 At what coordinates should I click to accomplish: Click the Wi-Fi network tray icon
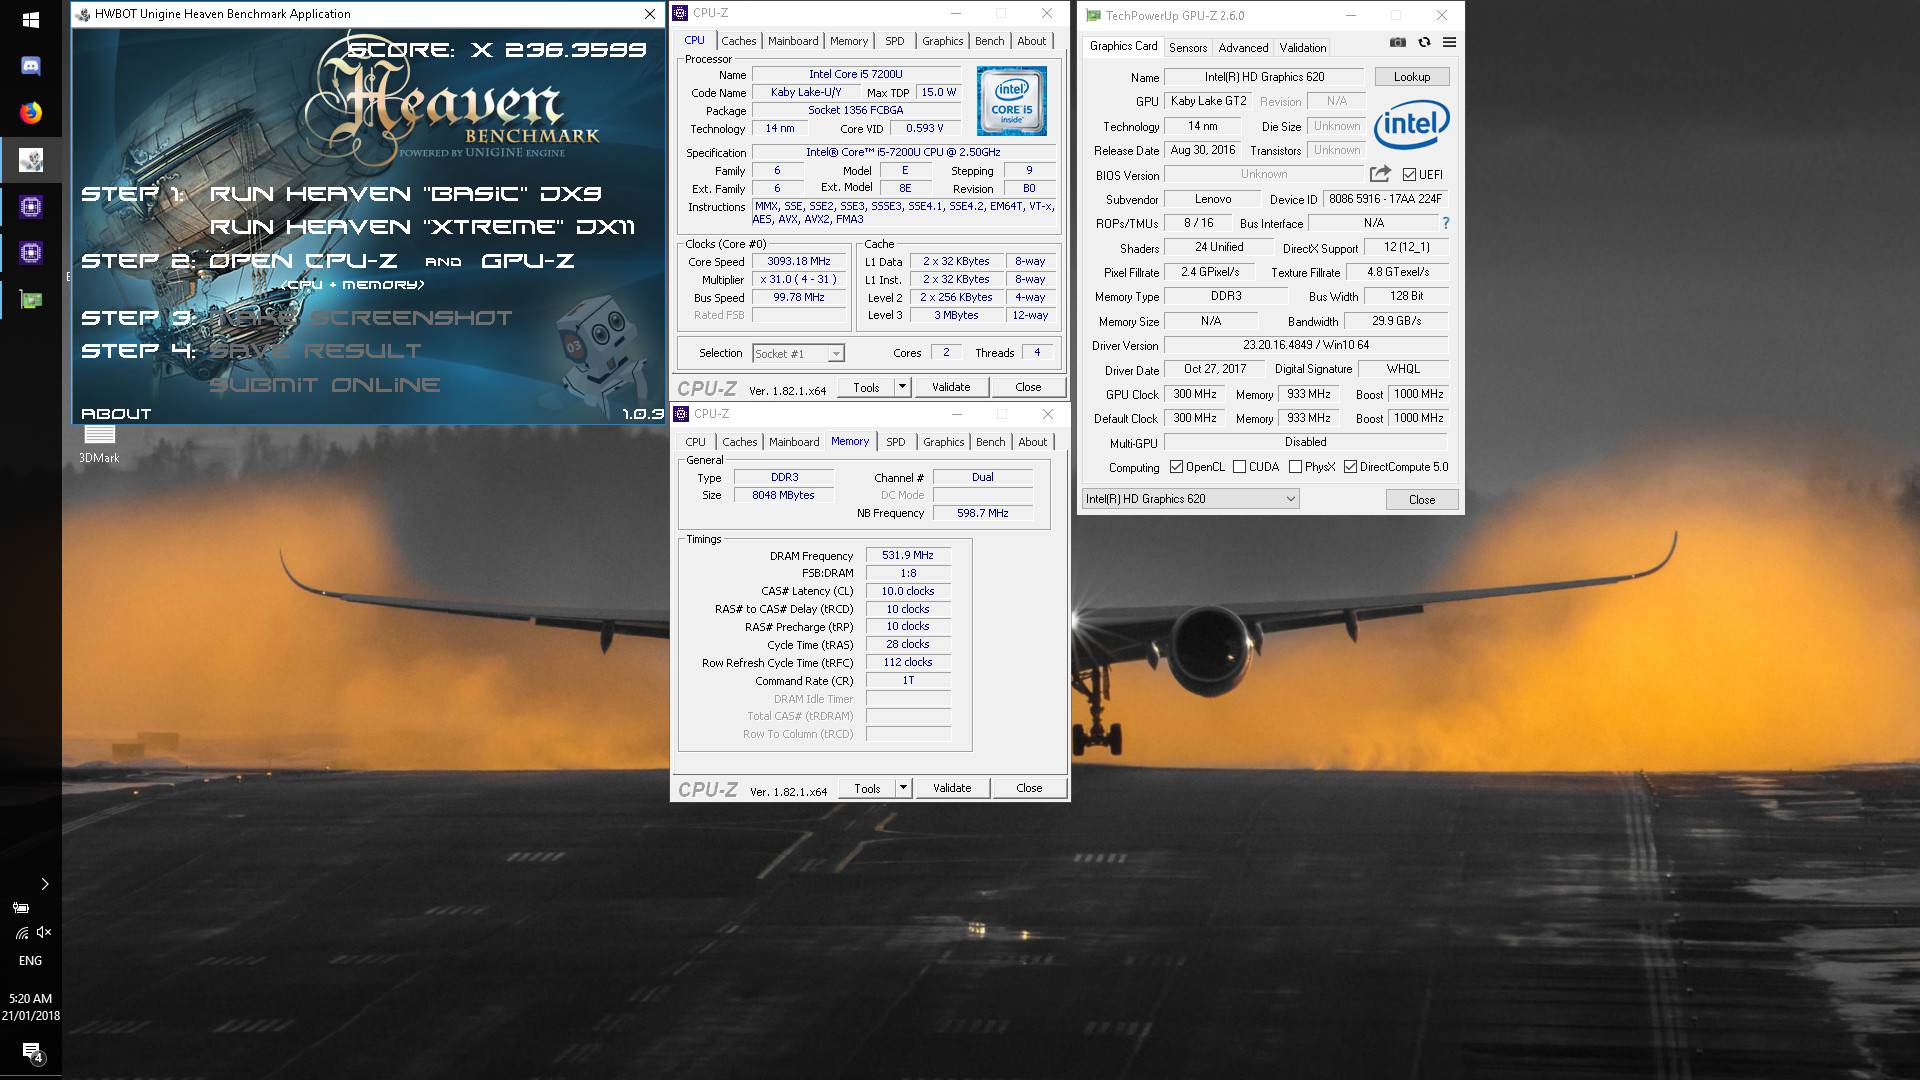pyautogui.click(x=21, y=933)
